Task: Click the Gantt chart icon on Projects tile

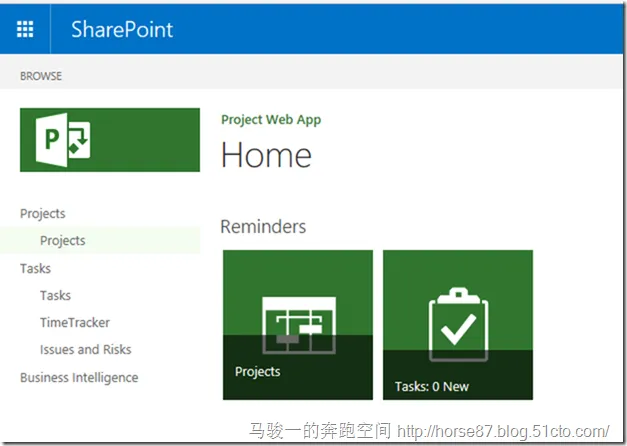Action: tap(297, 322)
